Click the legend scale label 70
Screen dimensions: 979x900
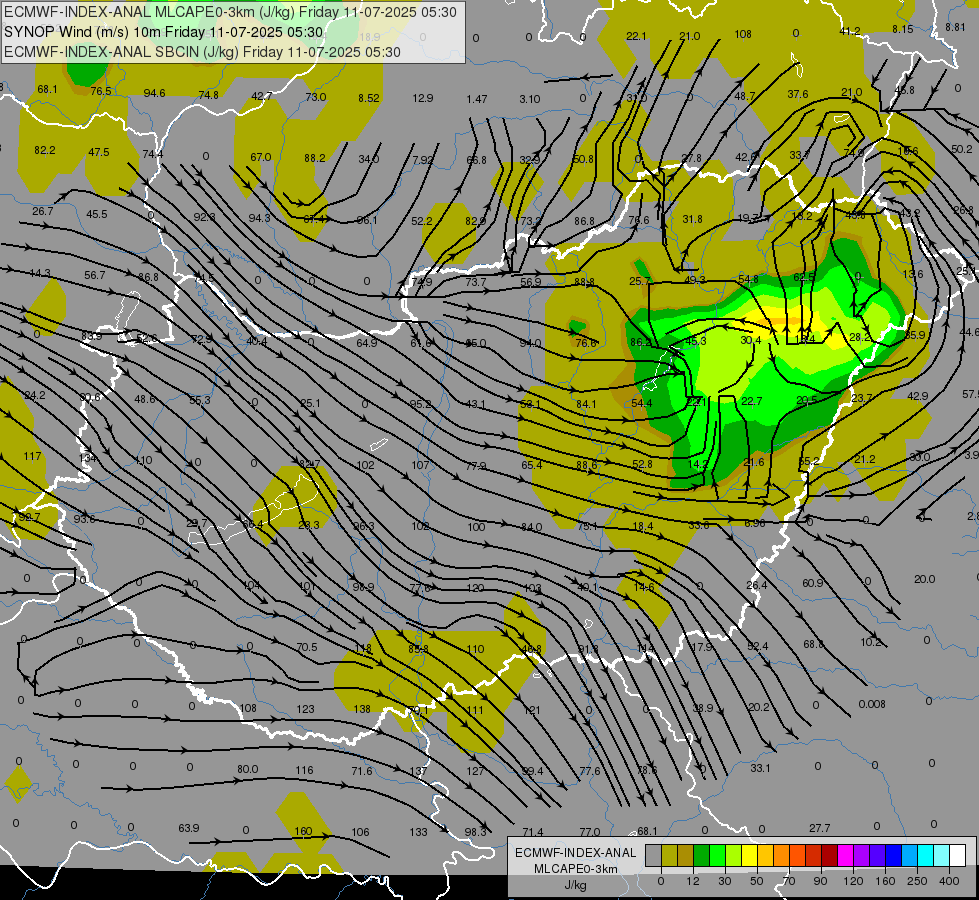789,881
